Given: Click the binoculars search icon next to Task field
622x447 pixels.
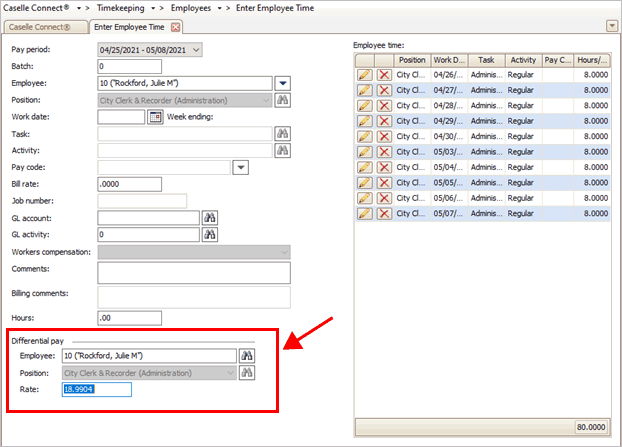Looking at the screenshot, I should tap(283, 134).
